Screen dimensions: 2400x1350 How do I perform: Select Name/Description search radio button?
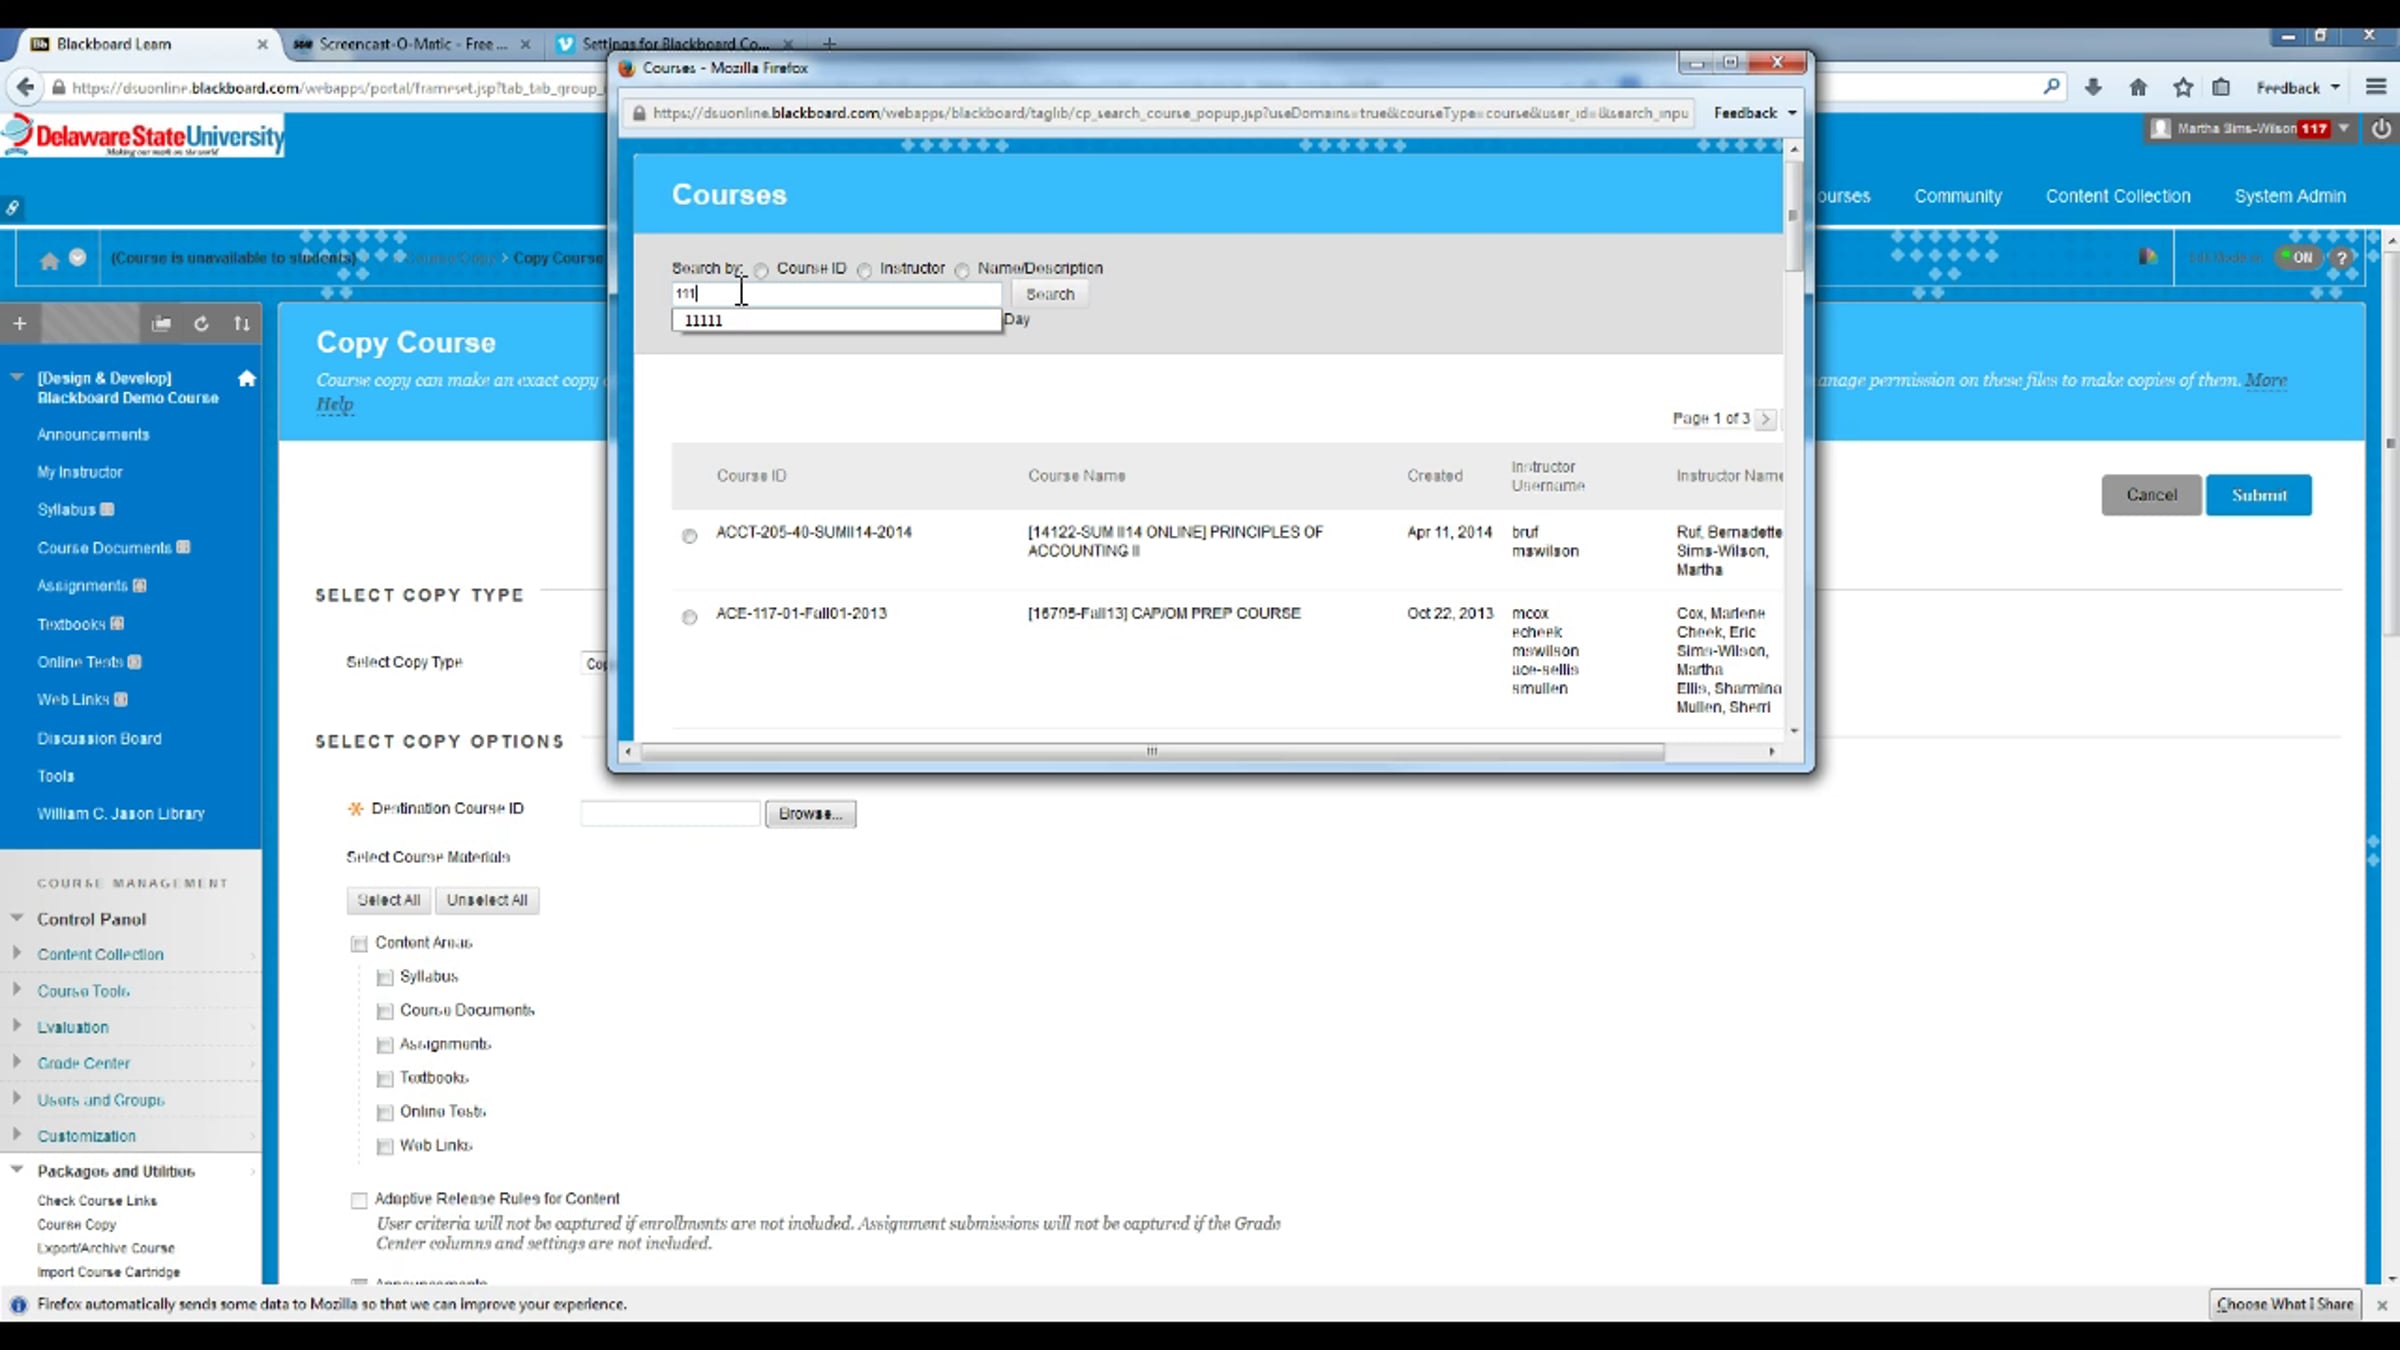(x=962, y=270)
